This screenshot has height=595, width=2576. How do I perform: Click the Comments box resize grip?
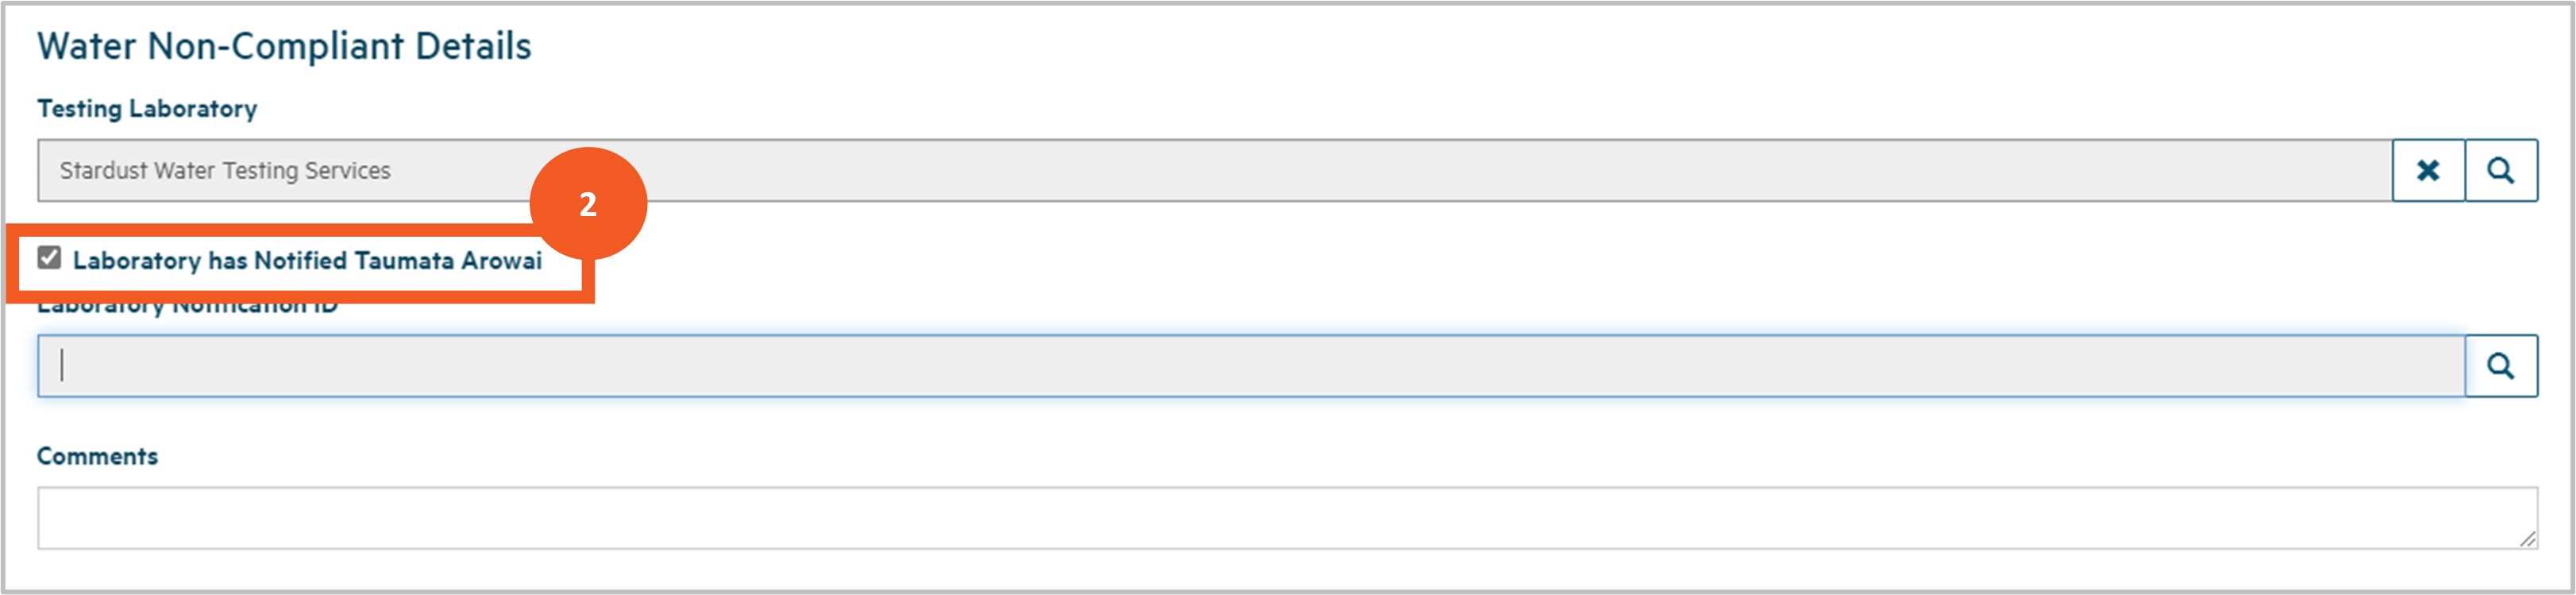pos(2527,539)
